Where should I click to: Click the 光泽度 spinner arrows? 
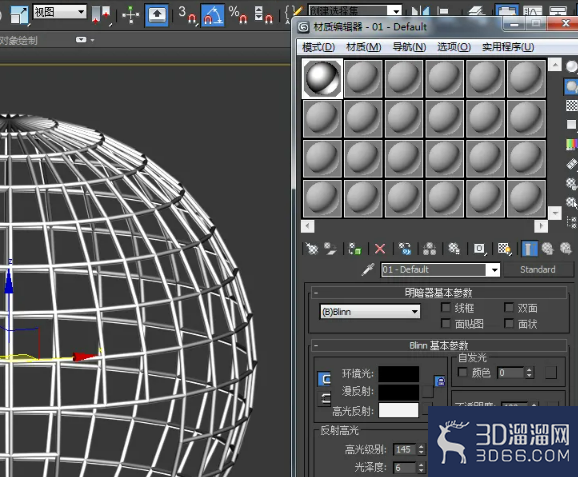pos(421,468)
